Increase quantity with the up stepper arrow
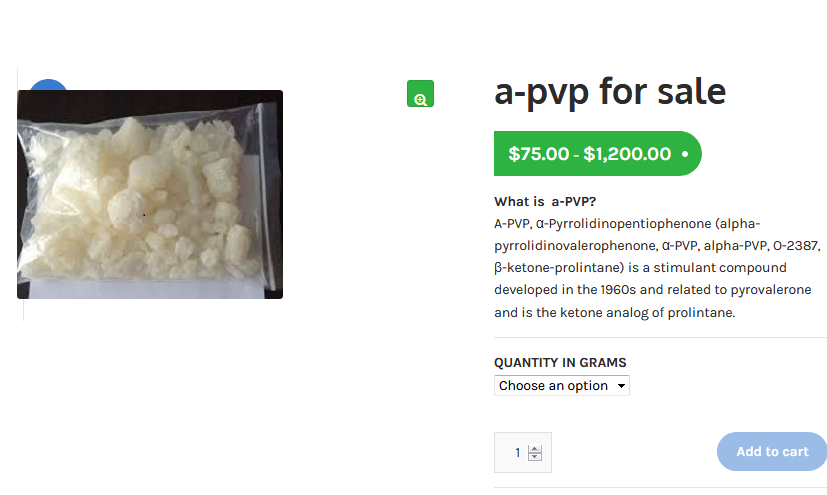Image resolution: width=827 pixels, height=495 pixels. [534, 449]
